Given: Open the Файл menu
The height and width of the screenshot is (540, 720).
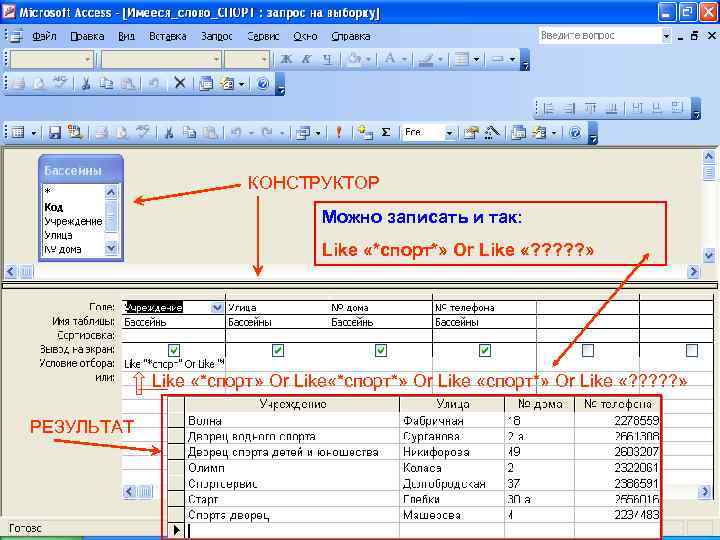Looking at the screenshot, I should tap(44, 36).
